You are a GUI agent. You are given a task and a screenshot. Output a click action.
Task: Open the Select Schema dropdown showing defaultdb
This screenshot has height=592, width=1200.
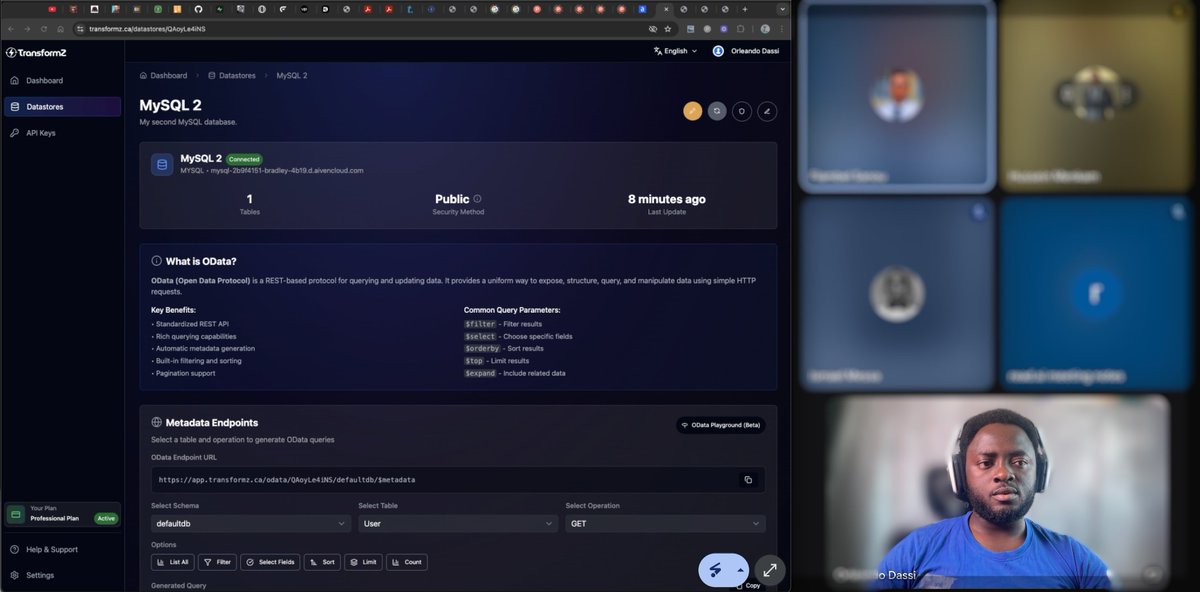pyautogui.click(x=250, y=523)
